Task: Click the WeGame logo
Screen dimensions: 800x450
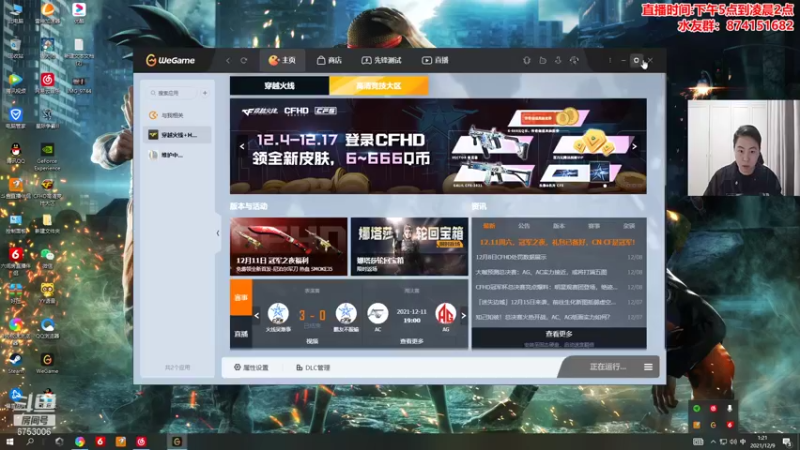Action: pyautogui.click(x=170, y=60)
